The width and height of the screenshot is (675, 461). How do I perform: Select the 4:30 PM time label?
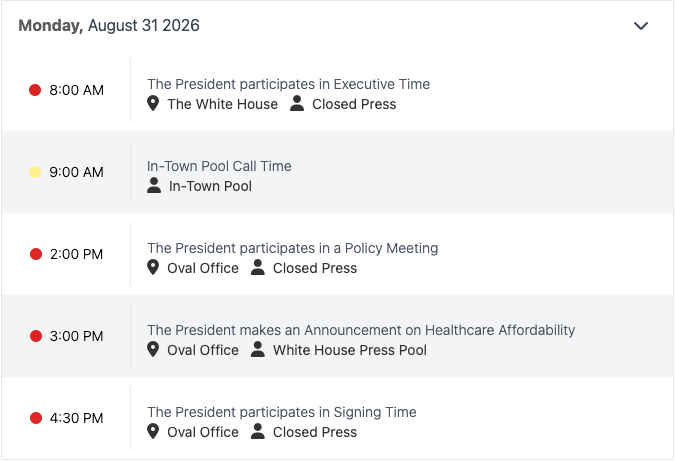(x=76, y=418)
